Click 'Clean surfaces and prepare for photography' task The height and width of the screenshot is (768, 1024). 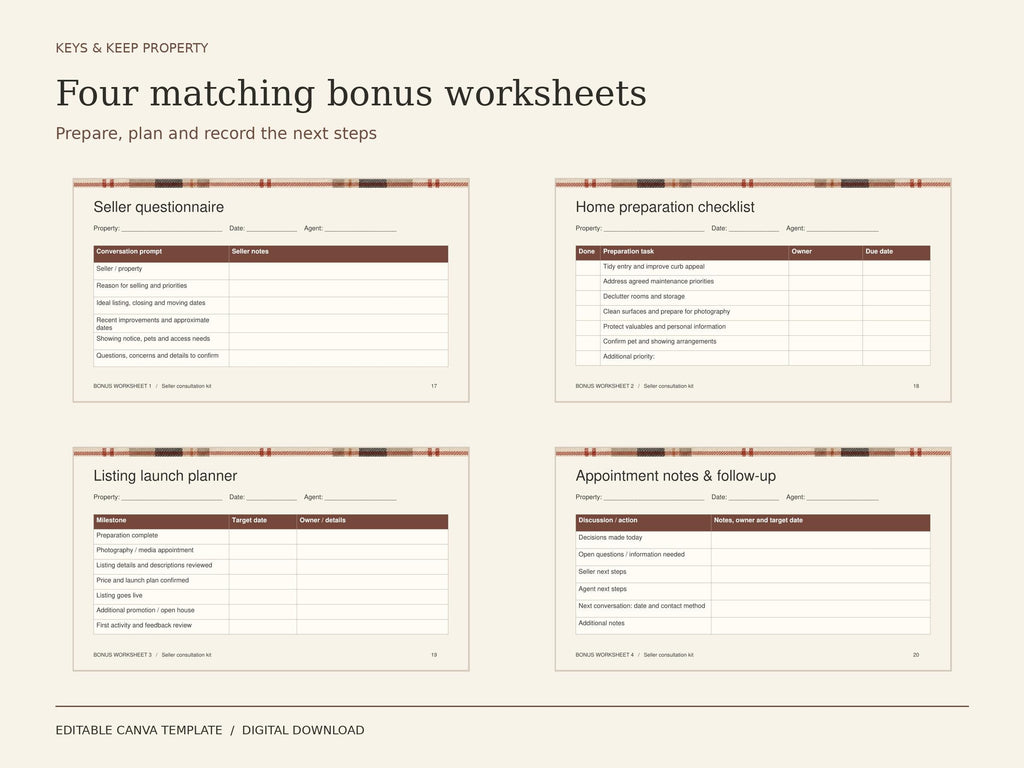666,312
